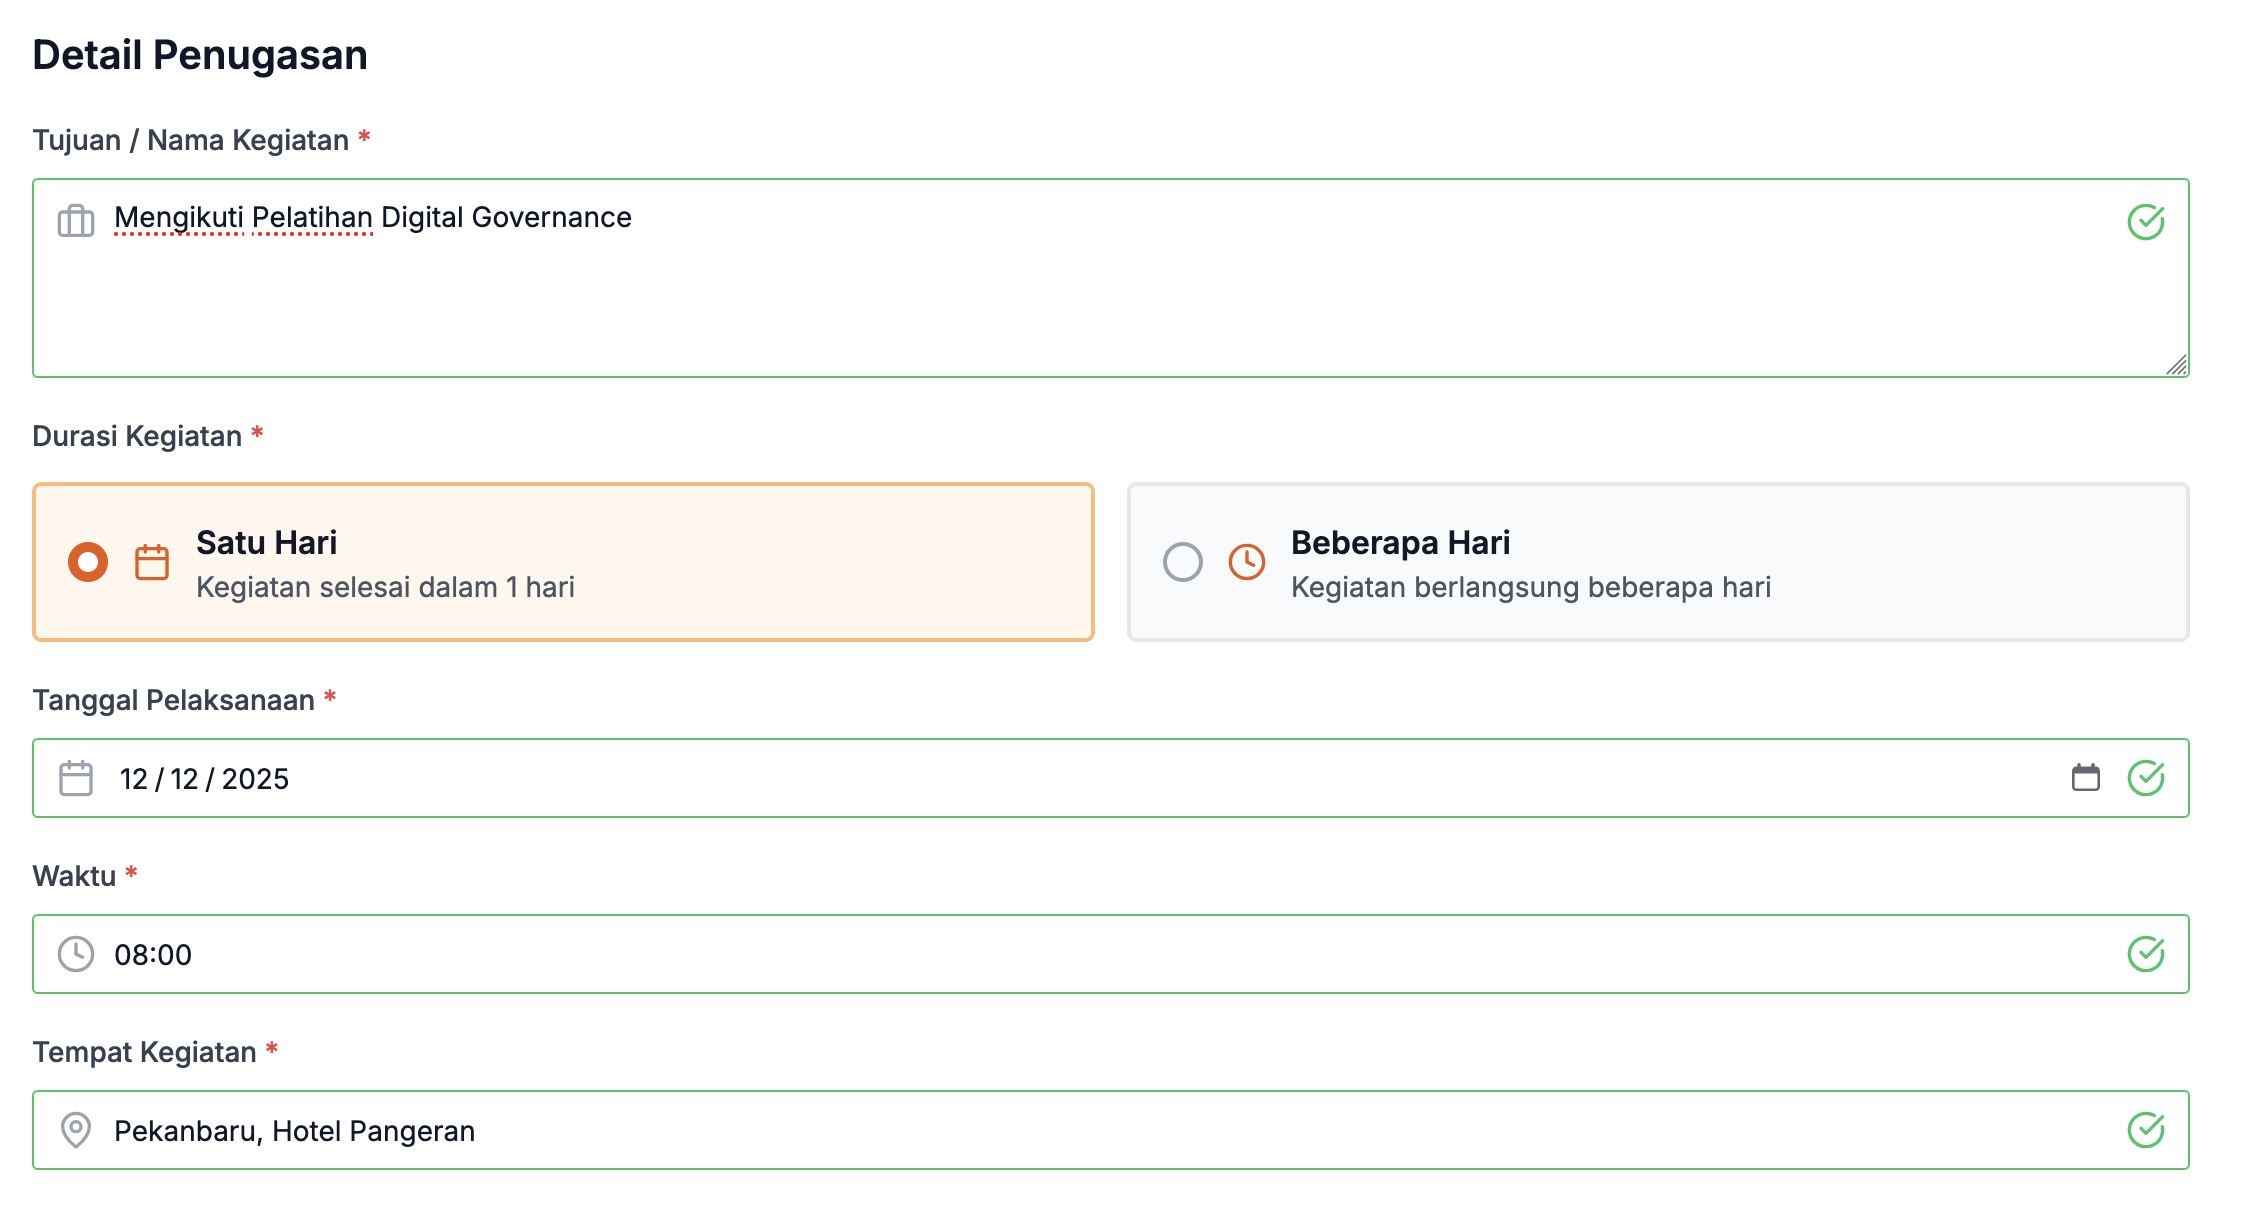Click the year 2025 in date field
Screen dimensions: 2250x1230
coord(255,779)
